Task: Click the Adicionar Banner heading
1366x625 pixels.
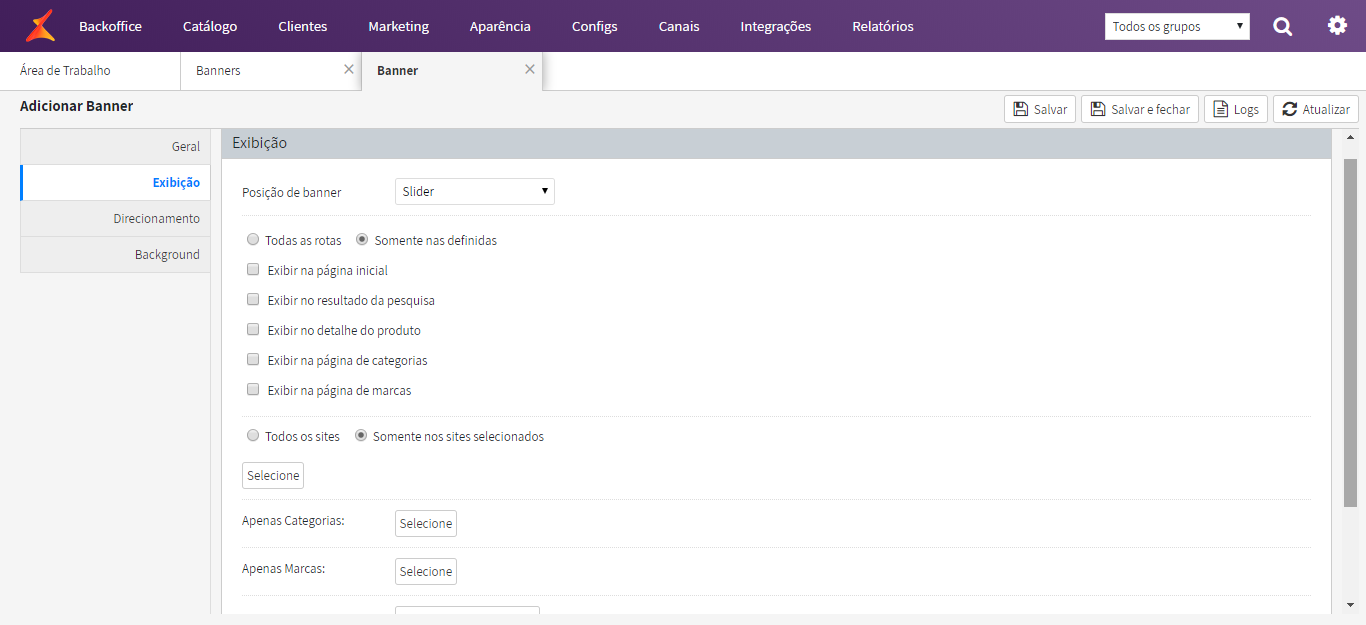Action: point(76,106)
